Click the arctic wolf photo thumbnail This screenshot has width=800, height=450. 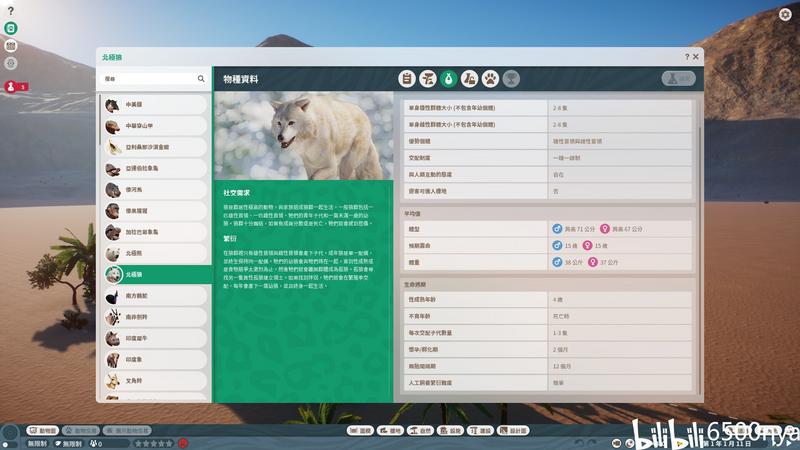pyautogui.click(x=304, y=135)
